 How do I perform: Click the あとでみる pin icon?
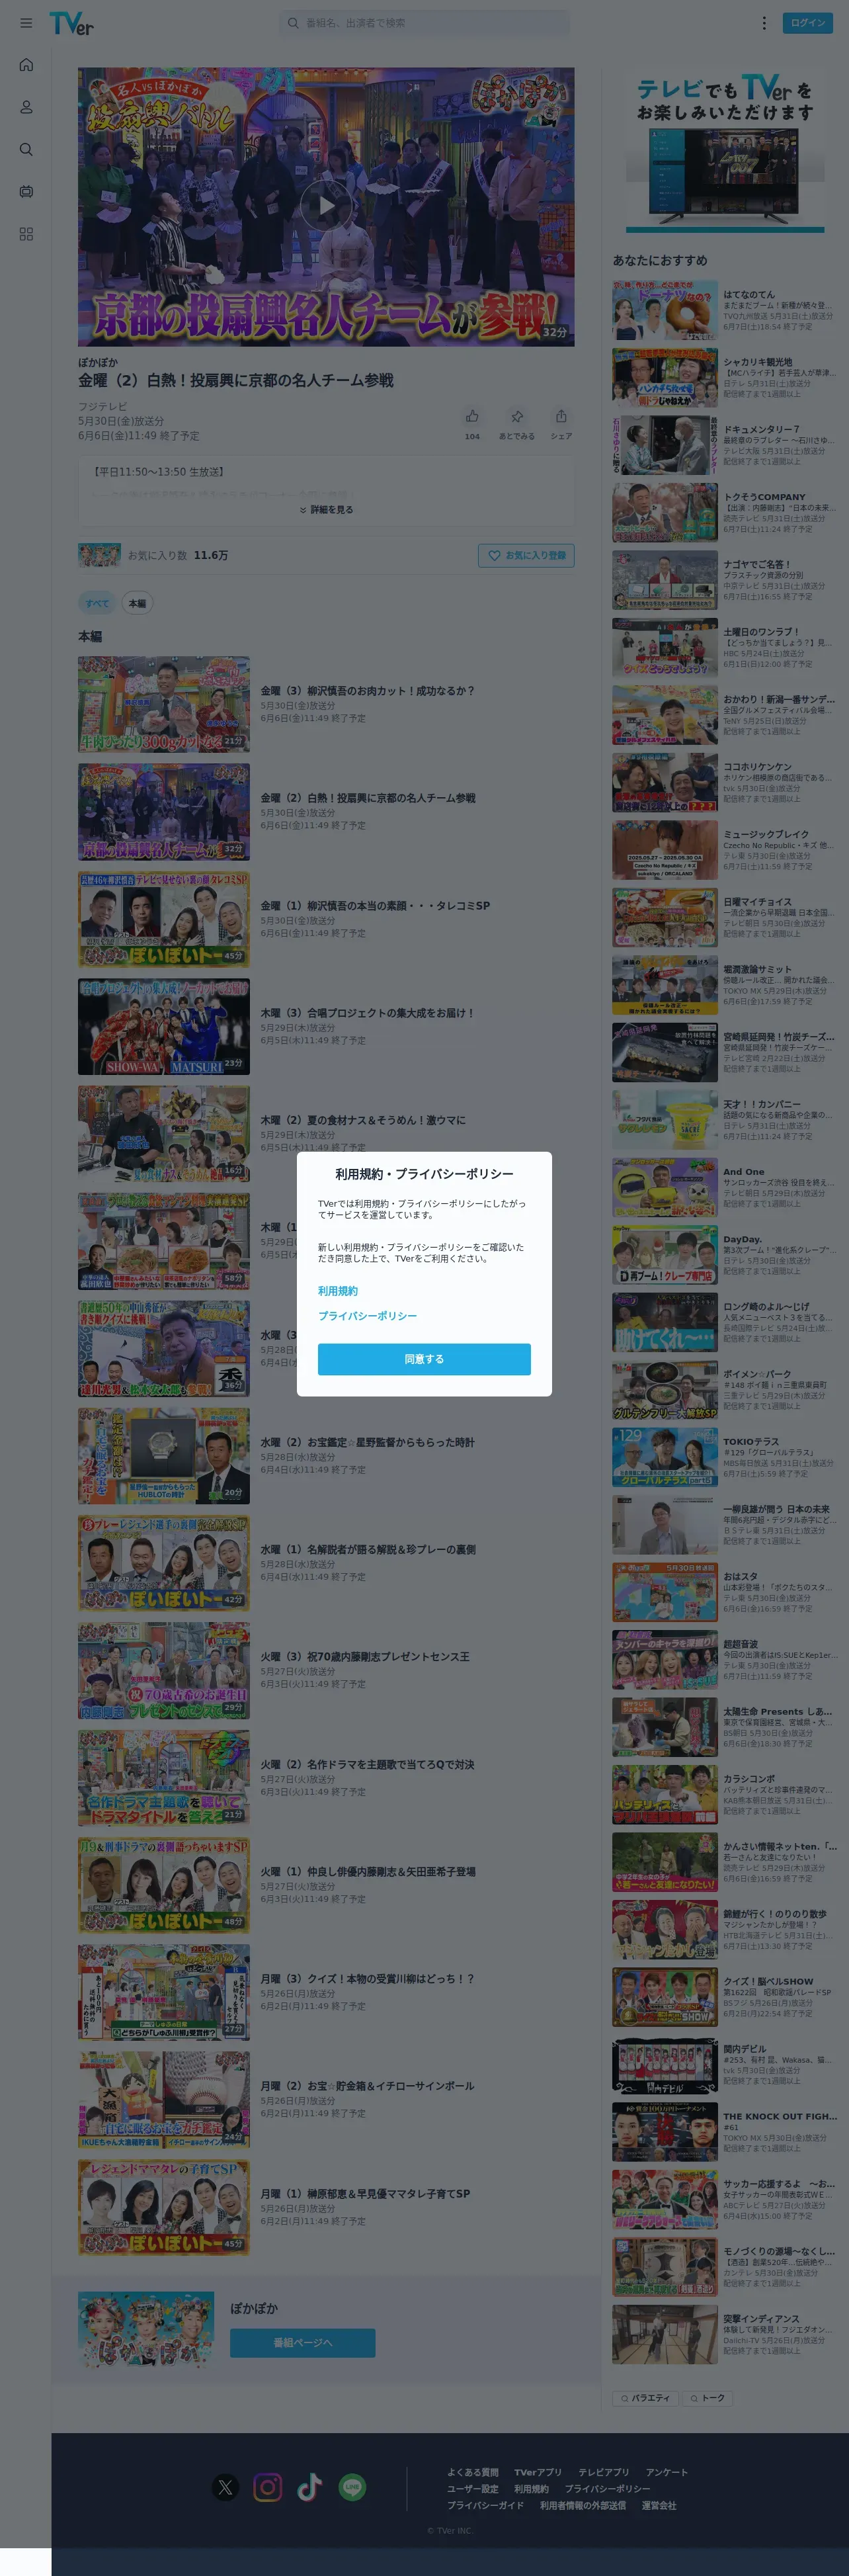(x=517, y=416)
